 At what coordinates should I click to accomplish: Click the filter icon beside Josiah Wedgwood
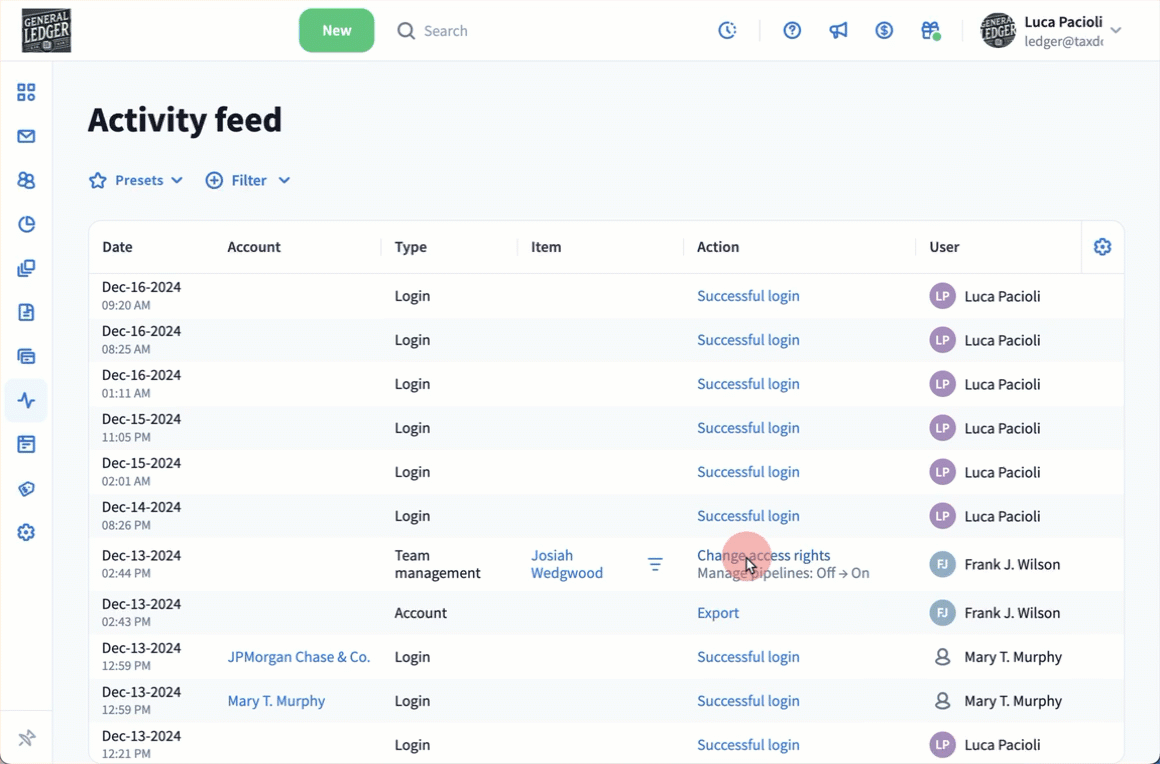pos(655,564)
